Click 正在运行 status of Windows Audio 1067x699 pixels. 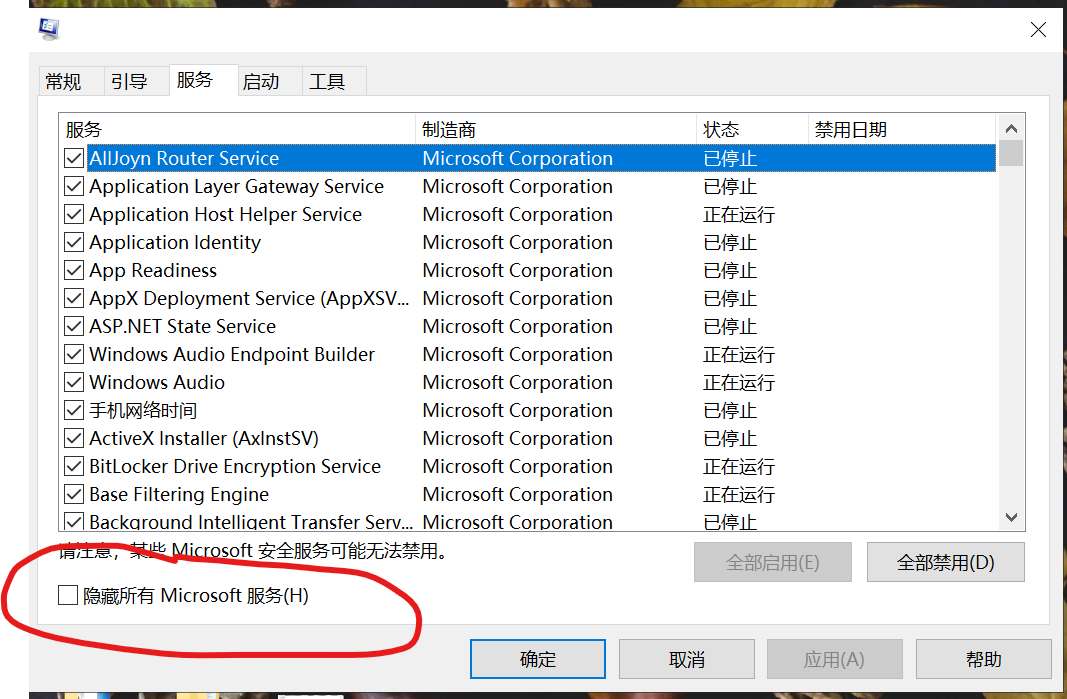(739, 382)
